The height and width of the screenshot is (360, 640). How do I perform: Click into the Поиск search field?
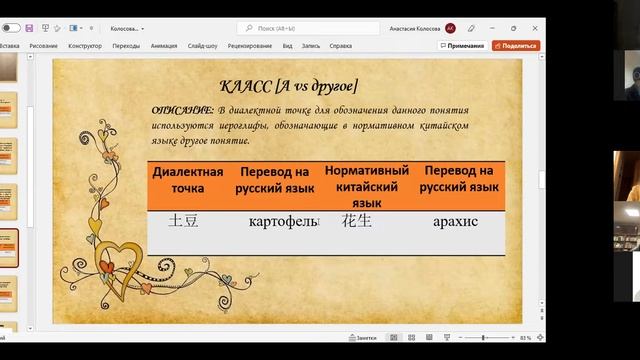(308, 28)
